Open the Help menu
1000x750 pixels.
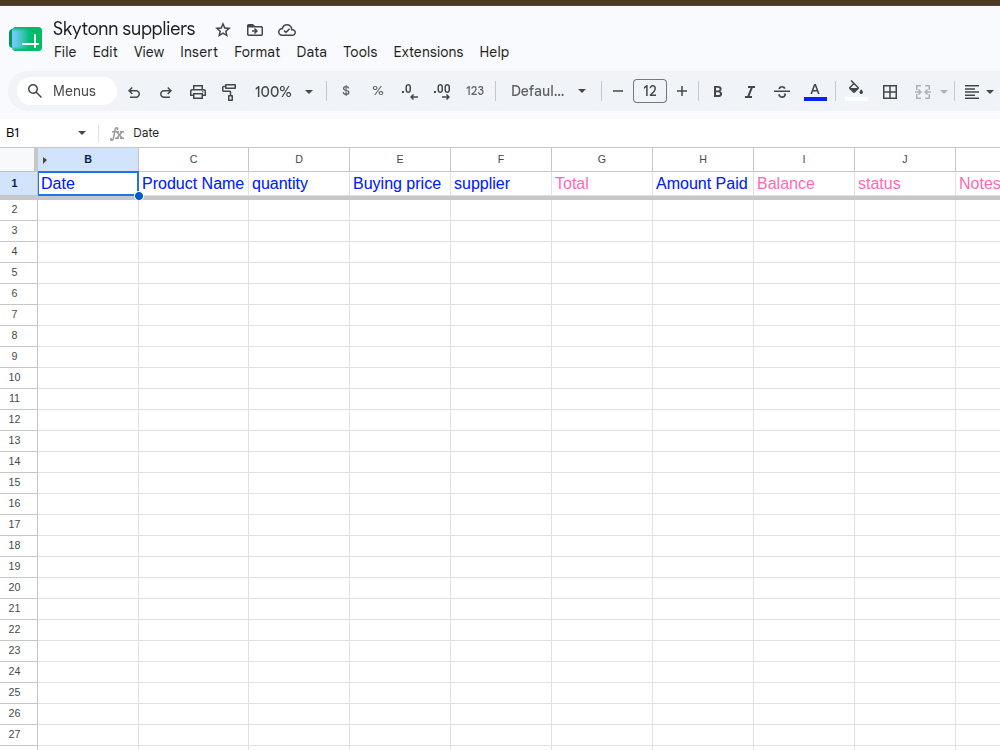[x=494, y=52]
